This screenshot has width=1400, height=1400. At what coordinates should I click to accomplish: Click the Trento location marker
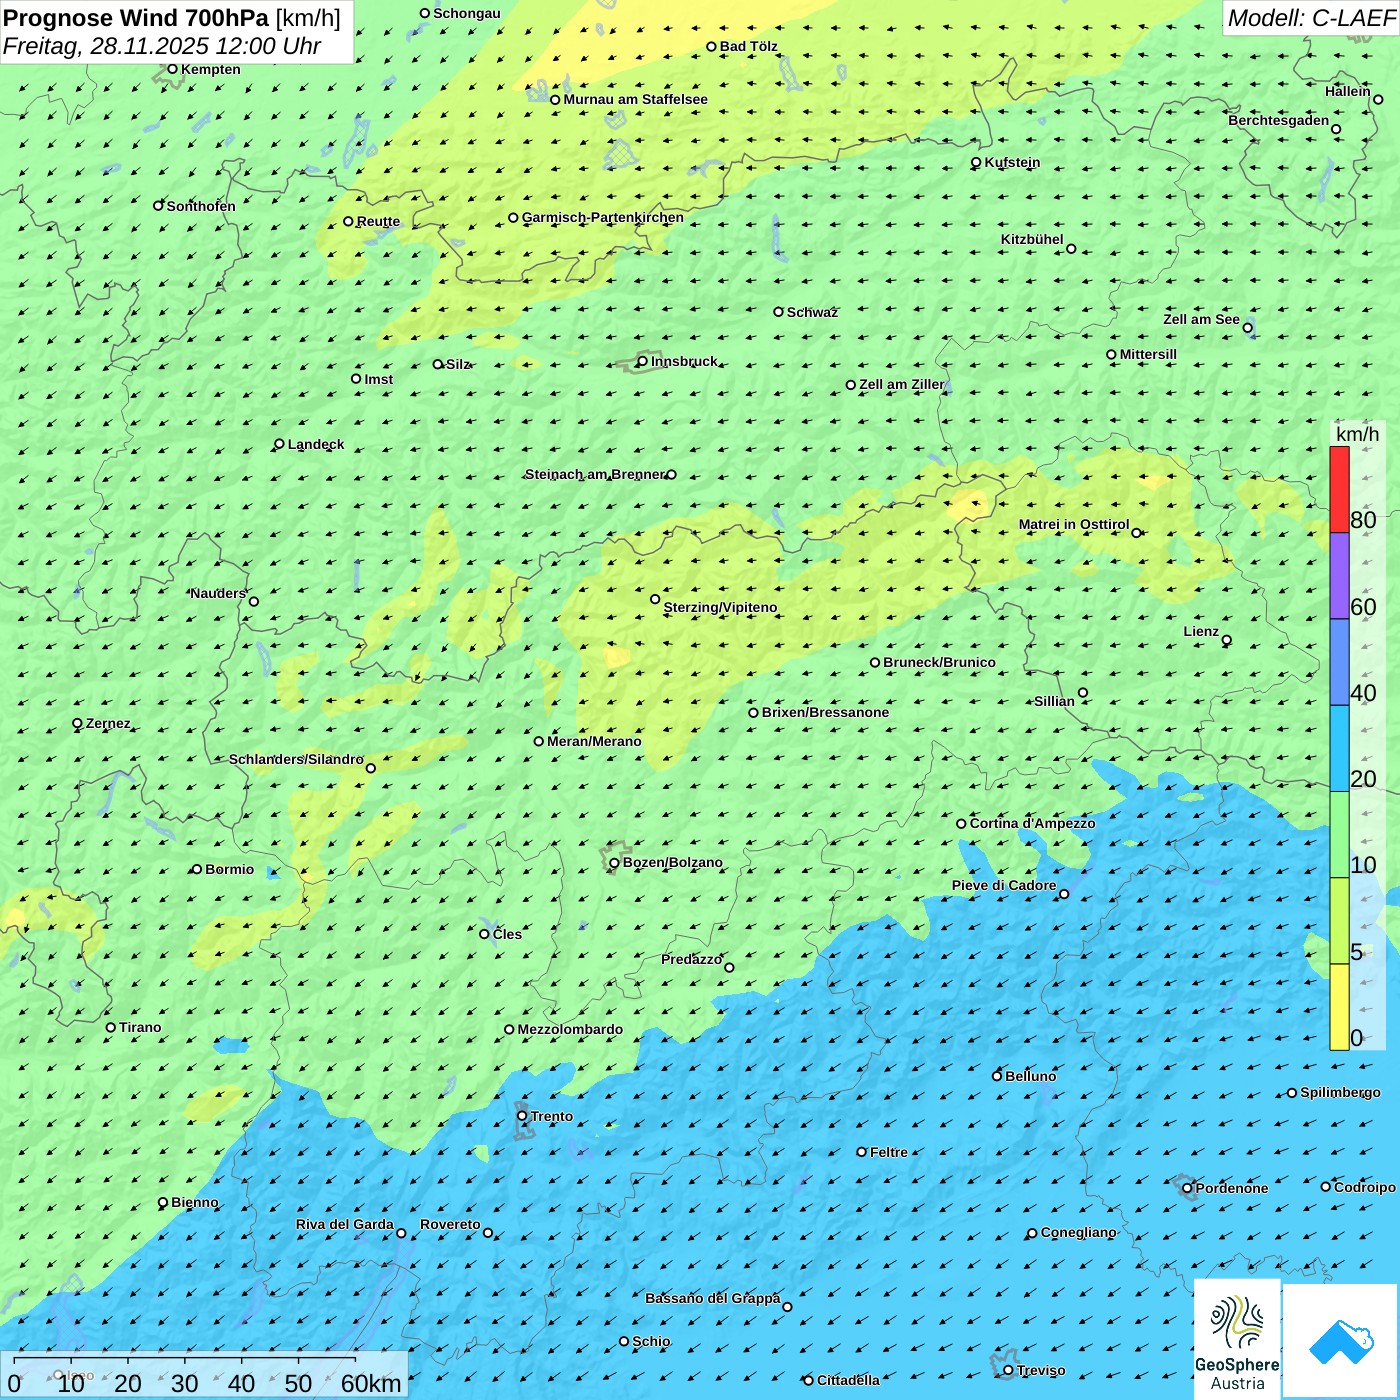[522, 1116]
